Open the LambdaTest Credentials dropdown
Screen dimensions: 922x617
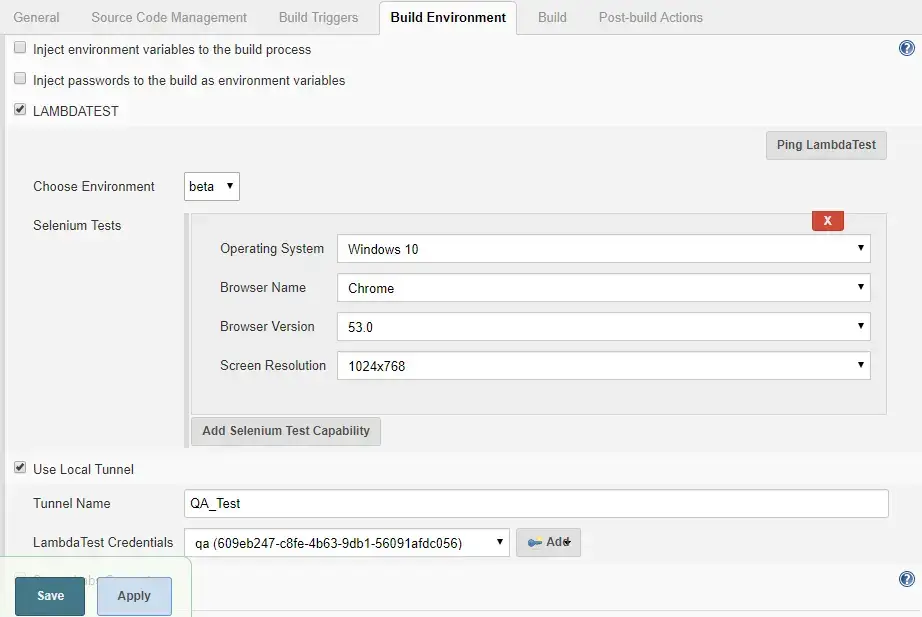click(x=345, y=541)
